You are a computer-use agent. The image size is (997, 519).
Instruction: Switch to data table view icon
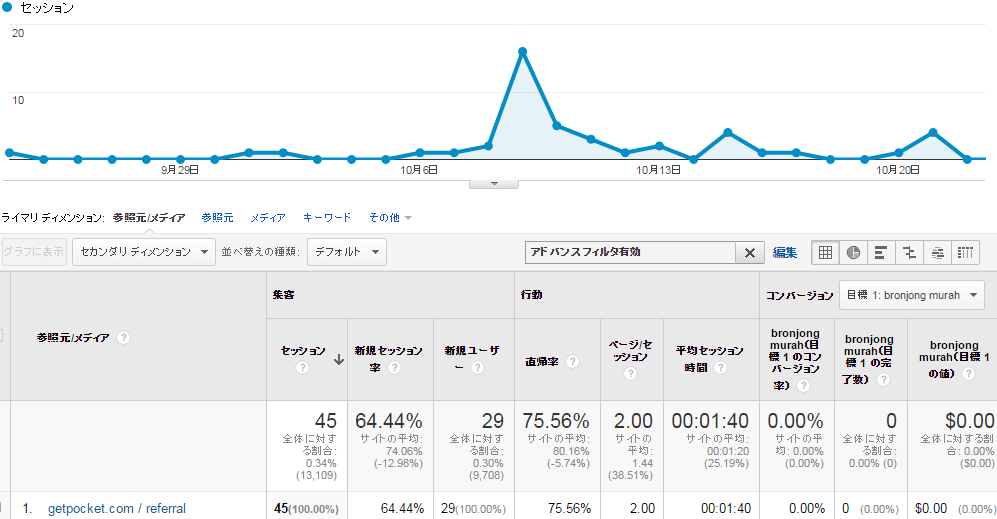tap(826, 253)
